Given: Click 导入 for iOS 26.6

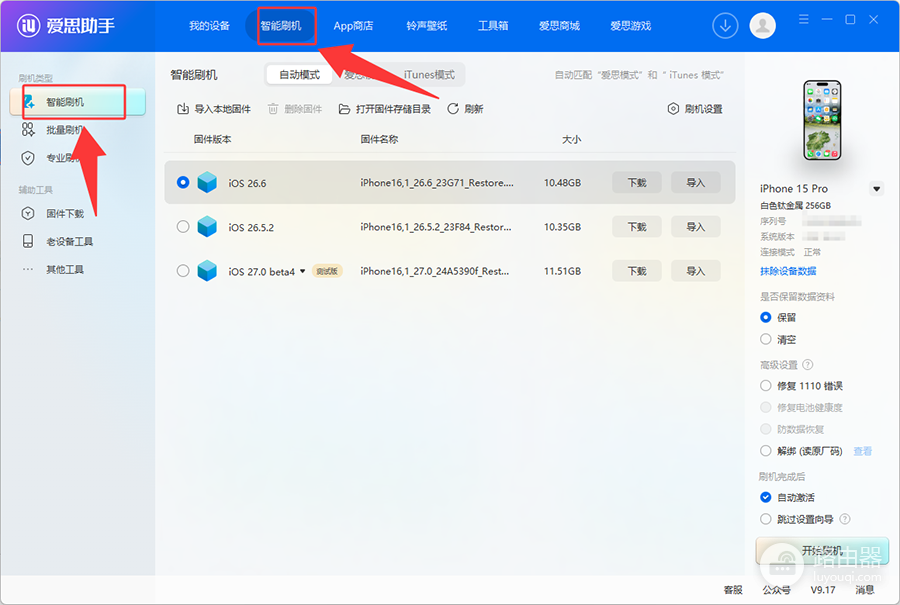Looking at the screenshot, I should click(x=695, y=183).
